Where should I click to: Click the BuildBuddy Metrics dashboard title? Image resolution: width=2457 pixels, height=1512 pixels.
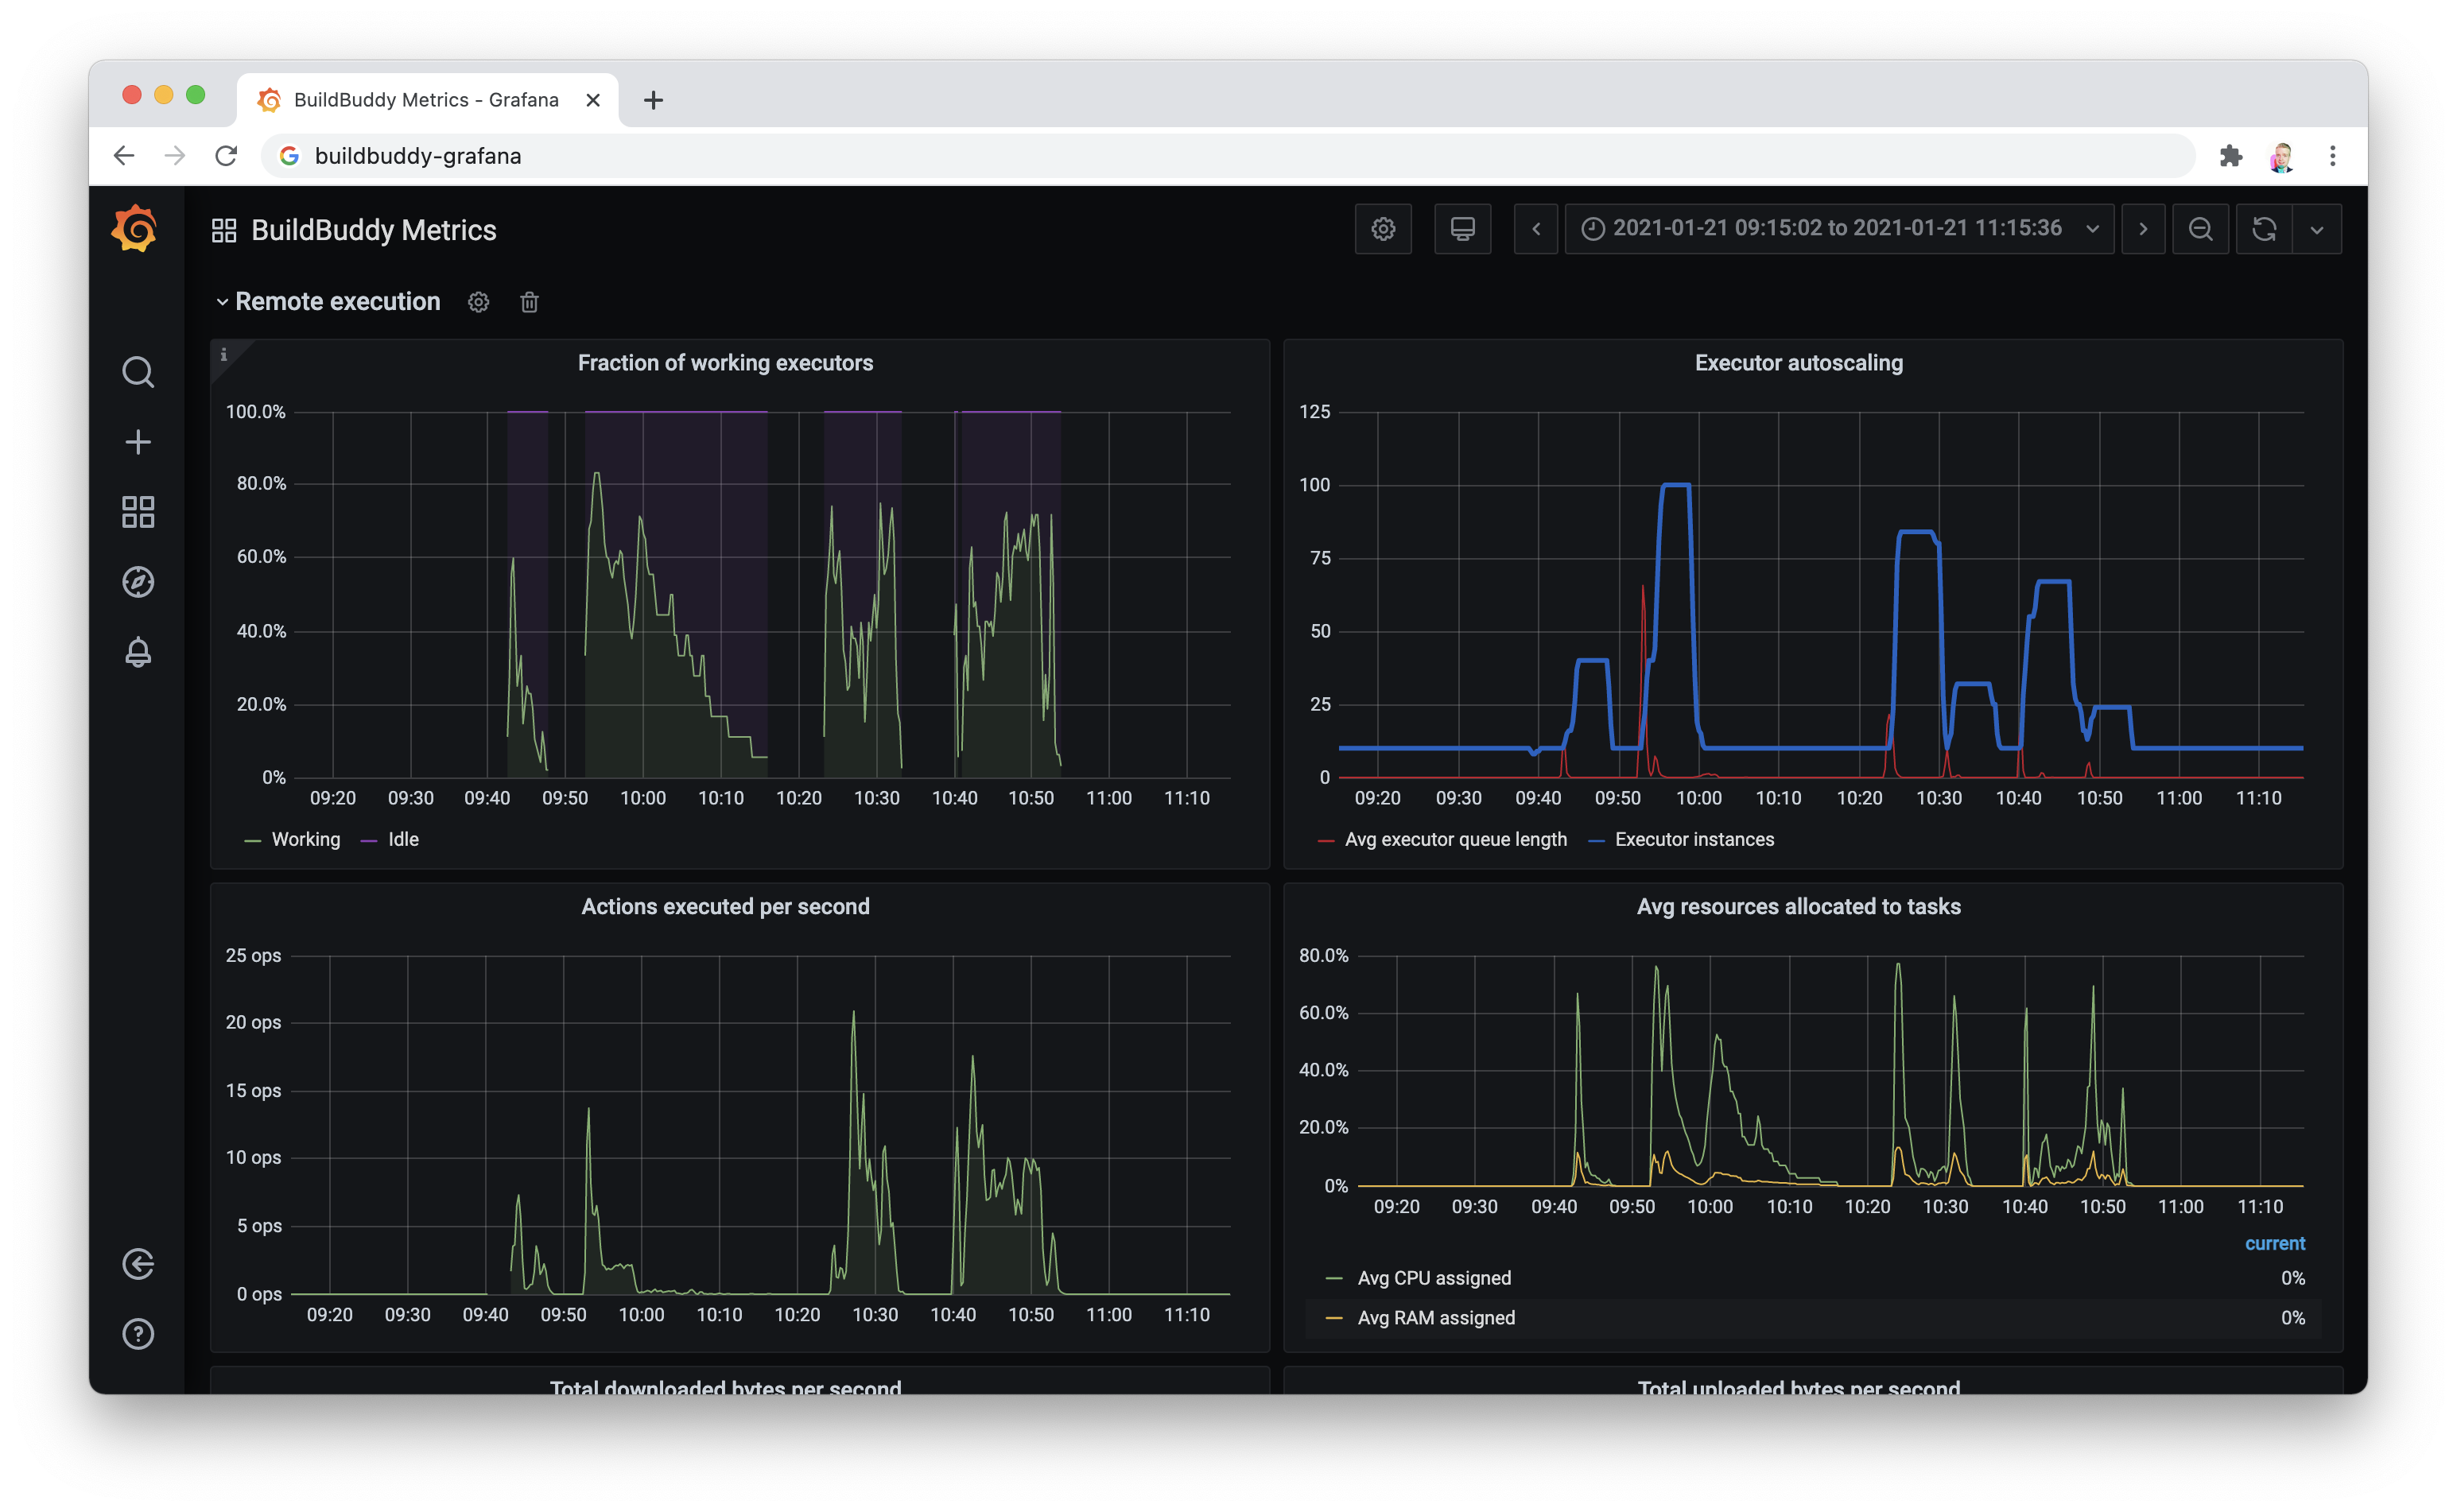[x=374, y=230]
